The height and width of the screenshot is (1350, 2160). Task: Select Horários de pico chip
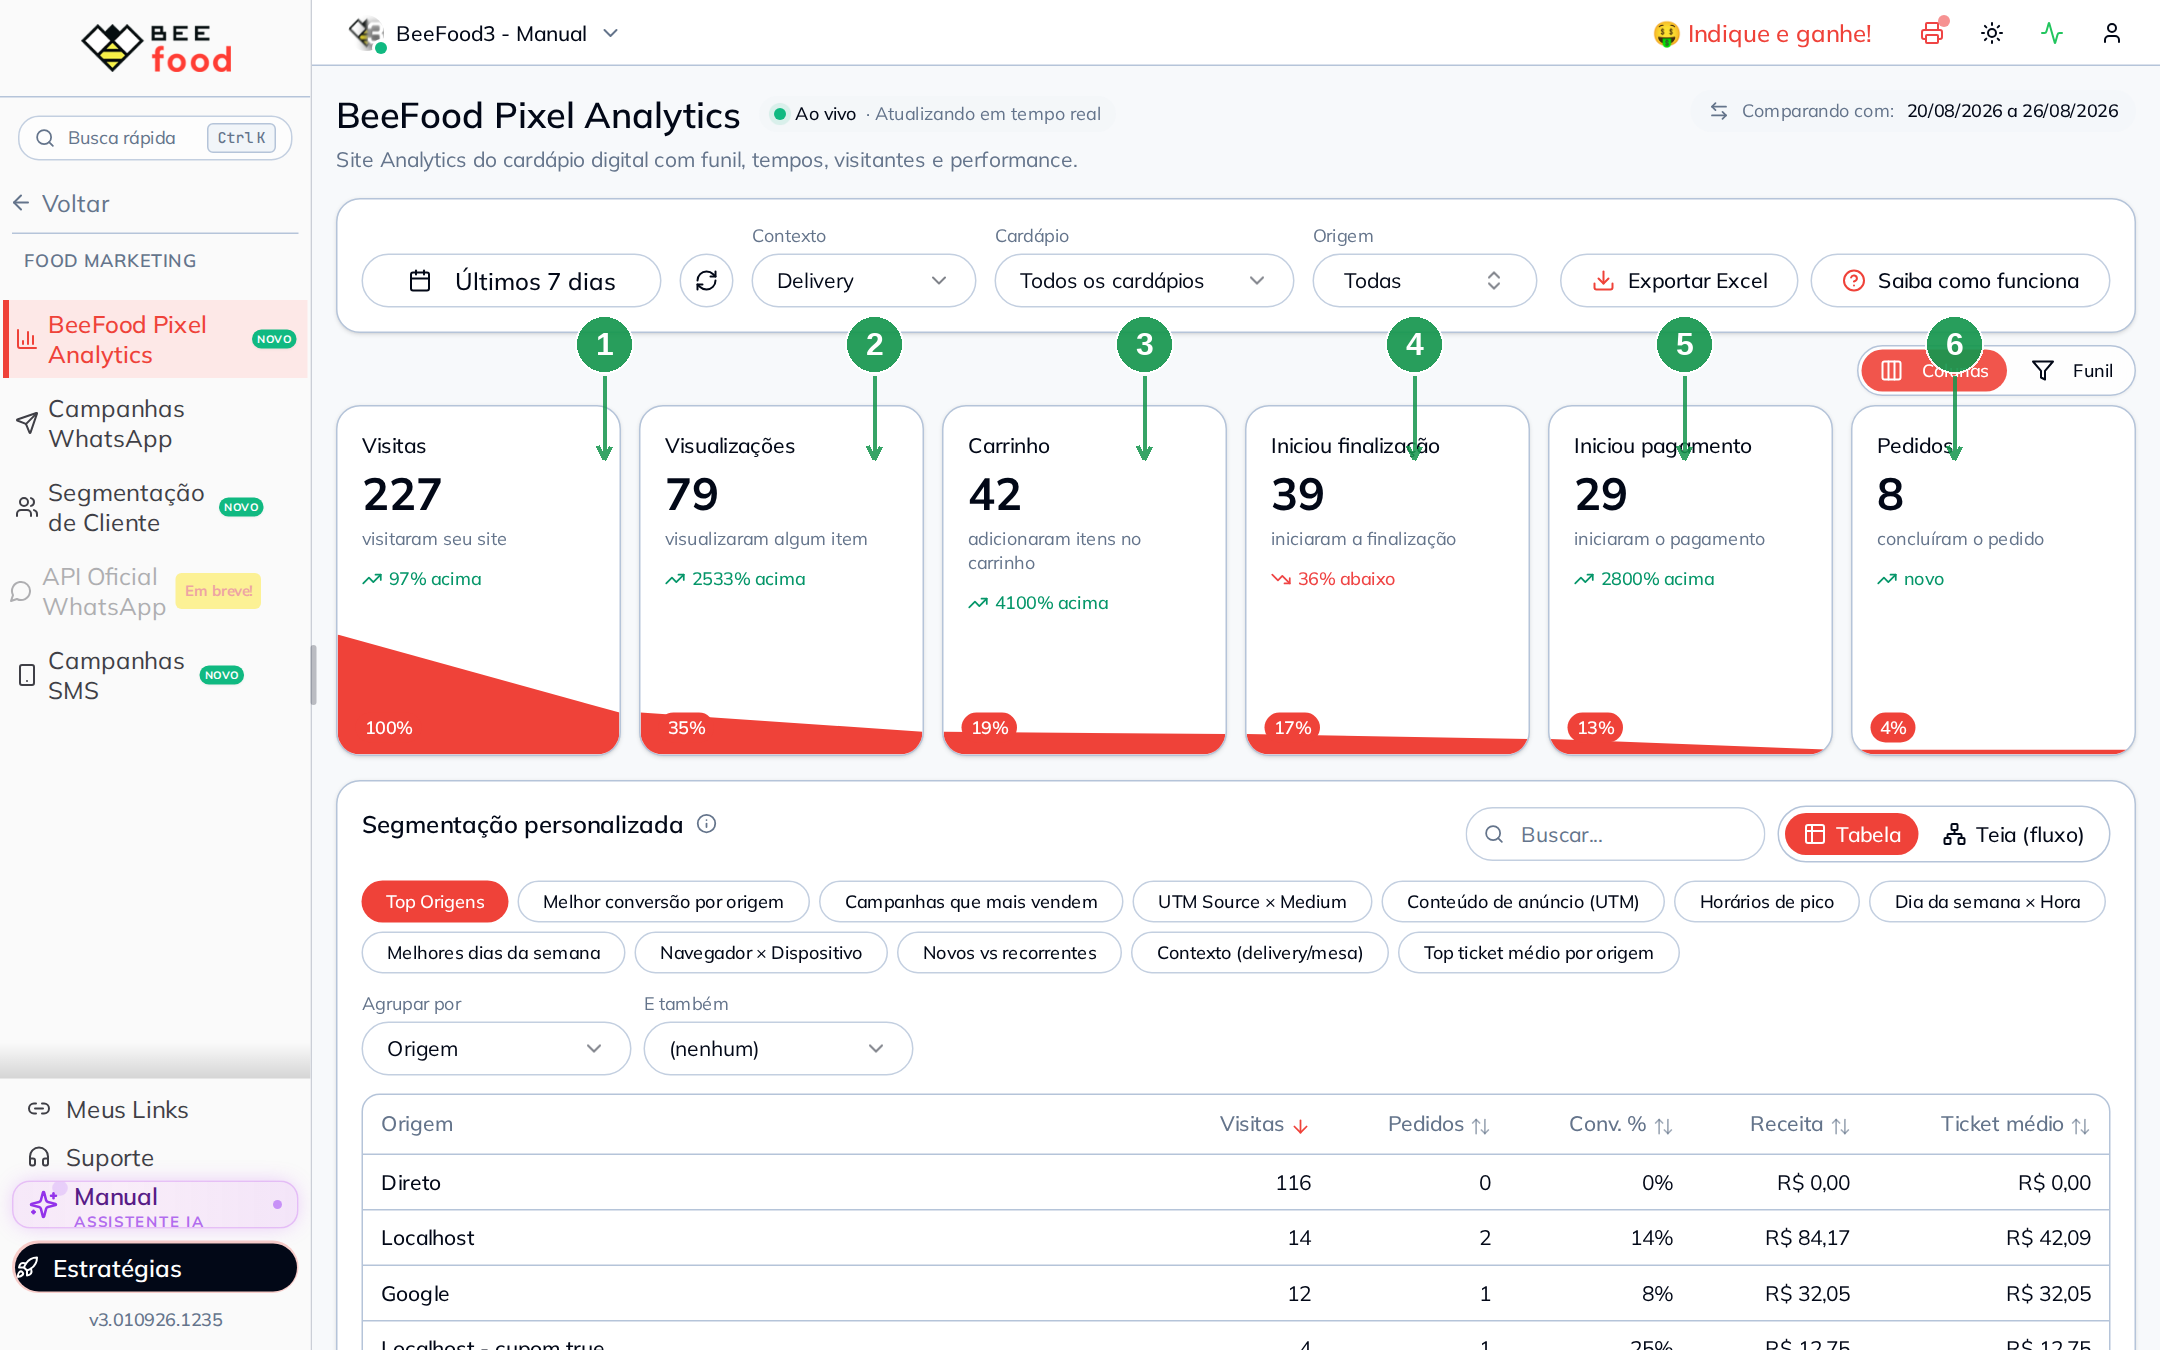tap(1767, 902)
